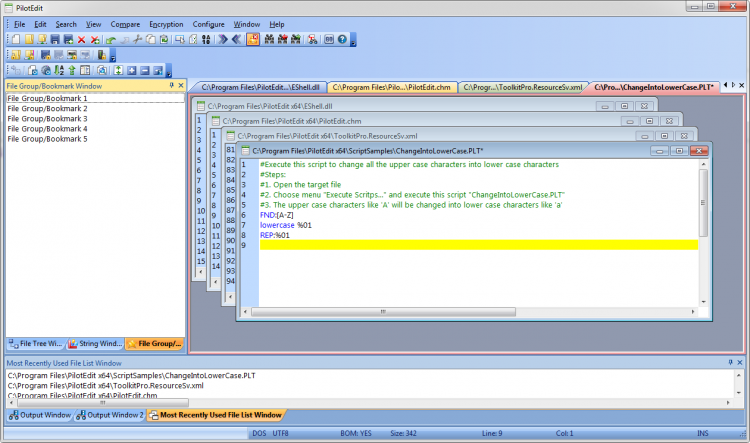Create a new file with the blank page icon
The width and height of the screenshot is (750, 443).
pyautogui.click(x=16, y=40)
